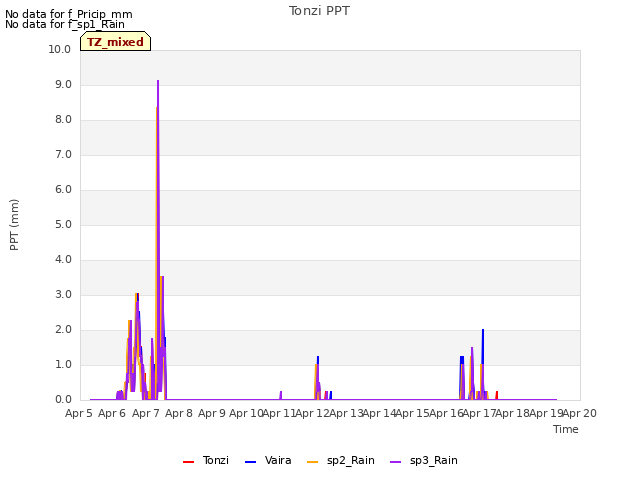Click the Apr 9 x-axis tick label
This screenshot has height=480, width=640.
[x=212, y=413]
